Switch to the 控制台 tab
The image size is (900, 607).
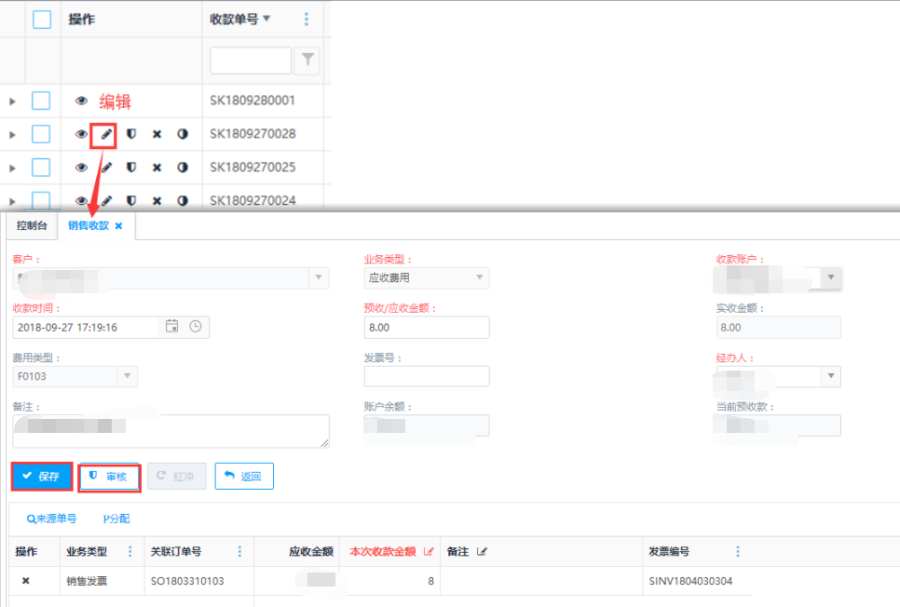pyautogui.click(x=31, y=226)
